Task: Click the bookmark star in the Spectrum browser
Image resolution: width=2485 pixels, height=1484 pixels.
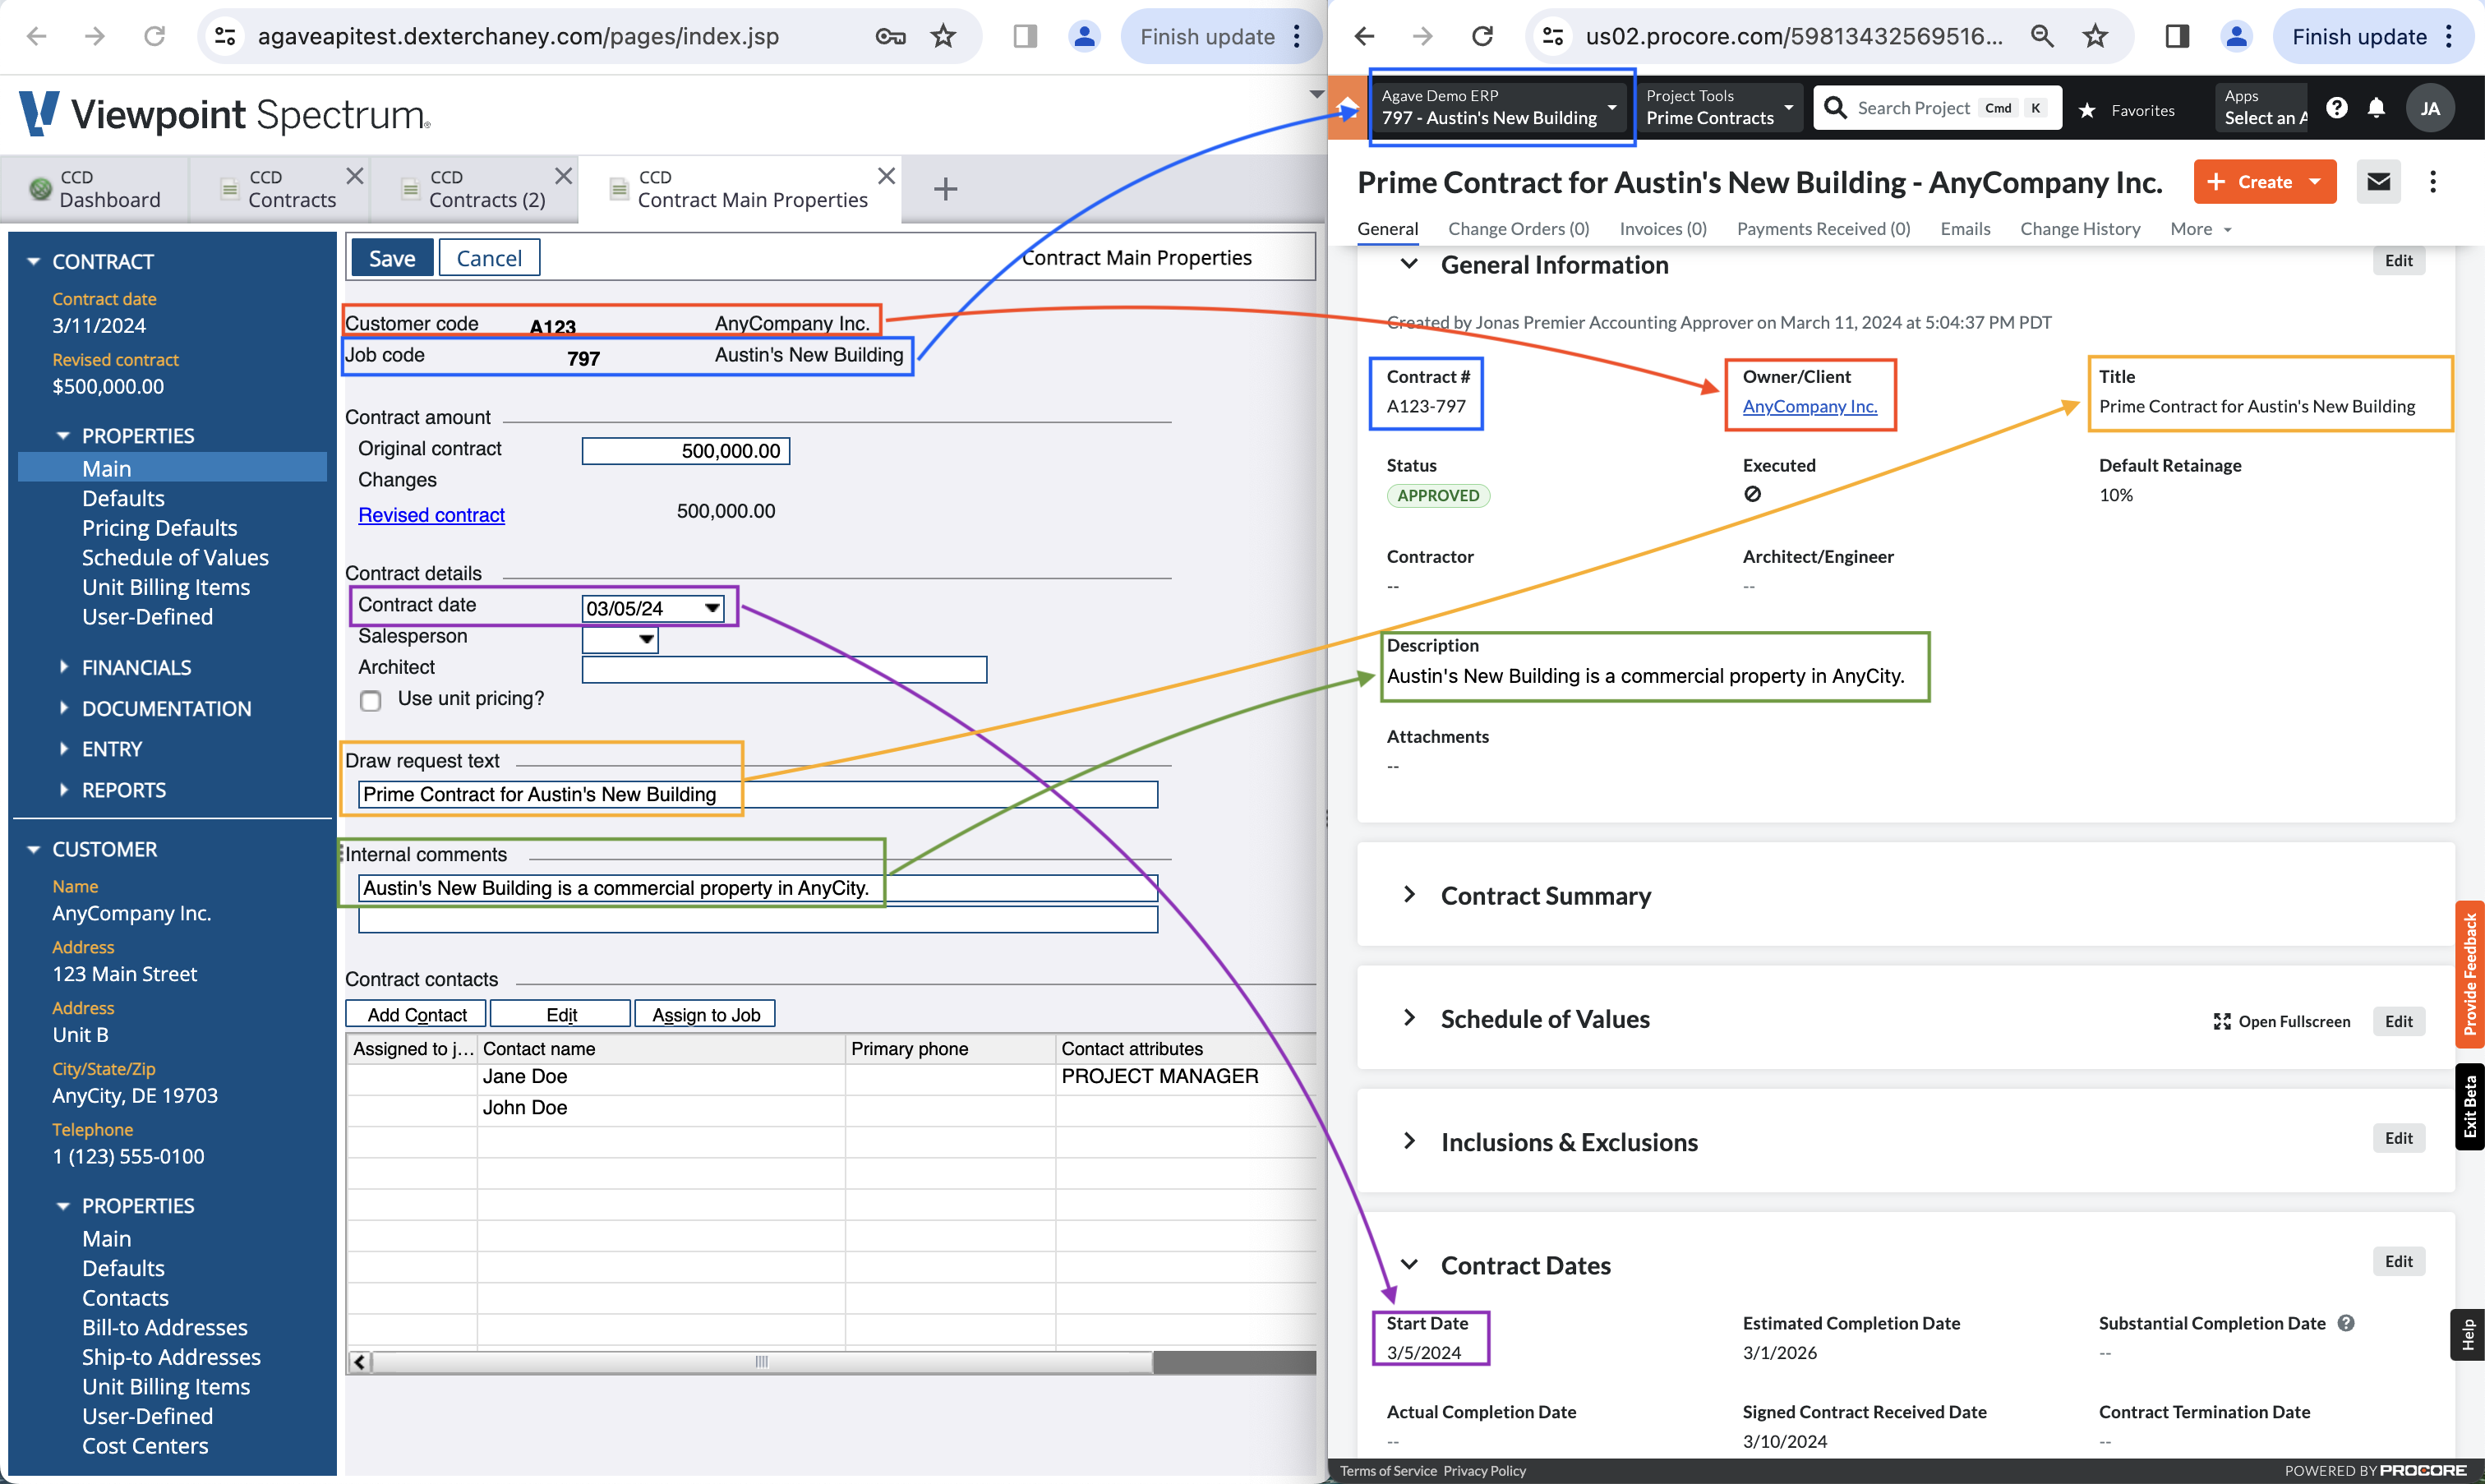Action: (x=943, y=37)
